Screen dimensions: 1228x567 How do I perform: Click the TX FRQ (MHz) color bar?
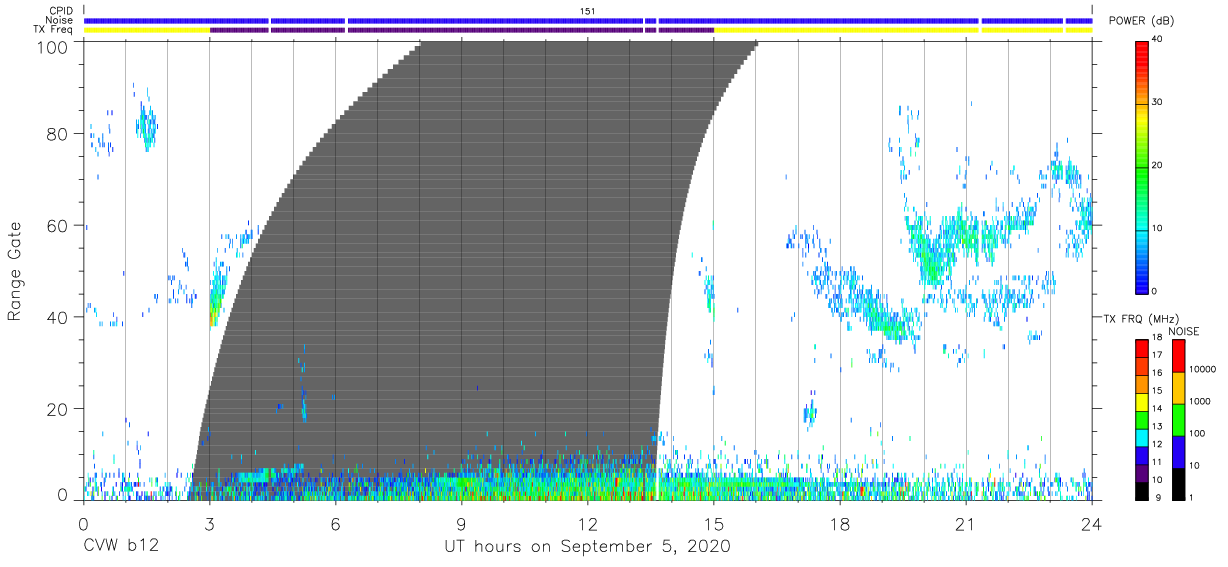1142,419
